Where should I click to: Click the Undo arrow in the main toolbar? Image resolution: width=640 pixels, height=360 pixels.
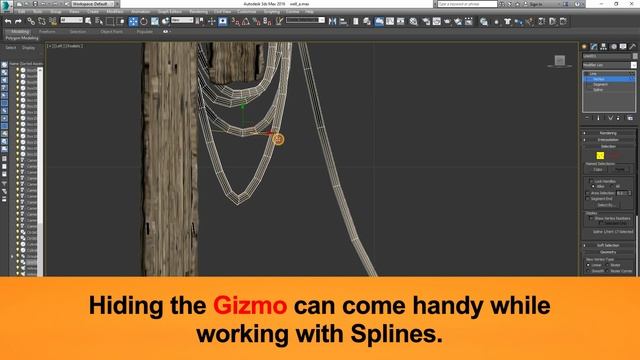click(x=8, y=21)
